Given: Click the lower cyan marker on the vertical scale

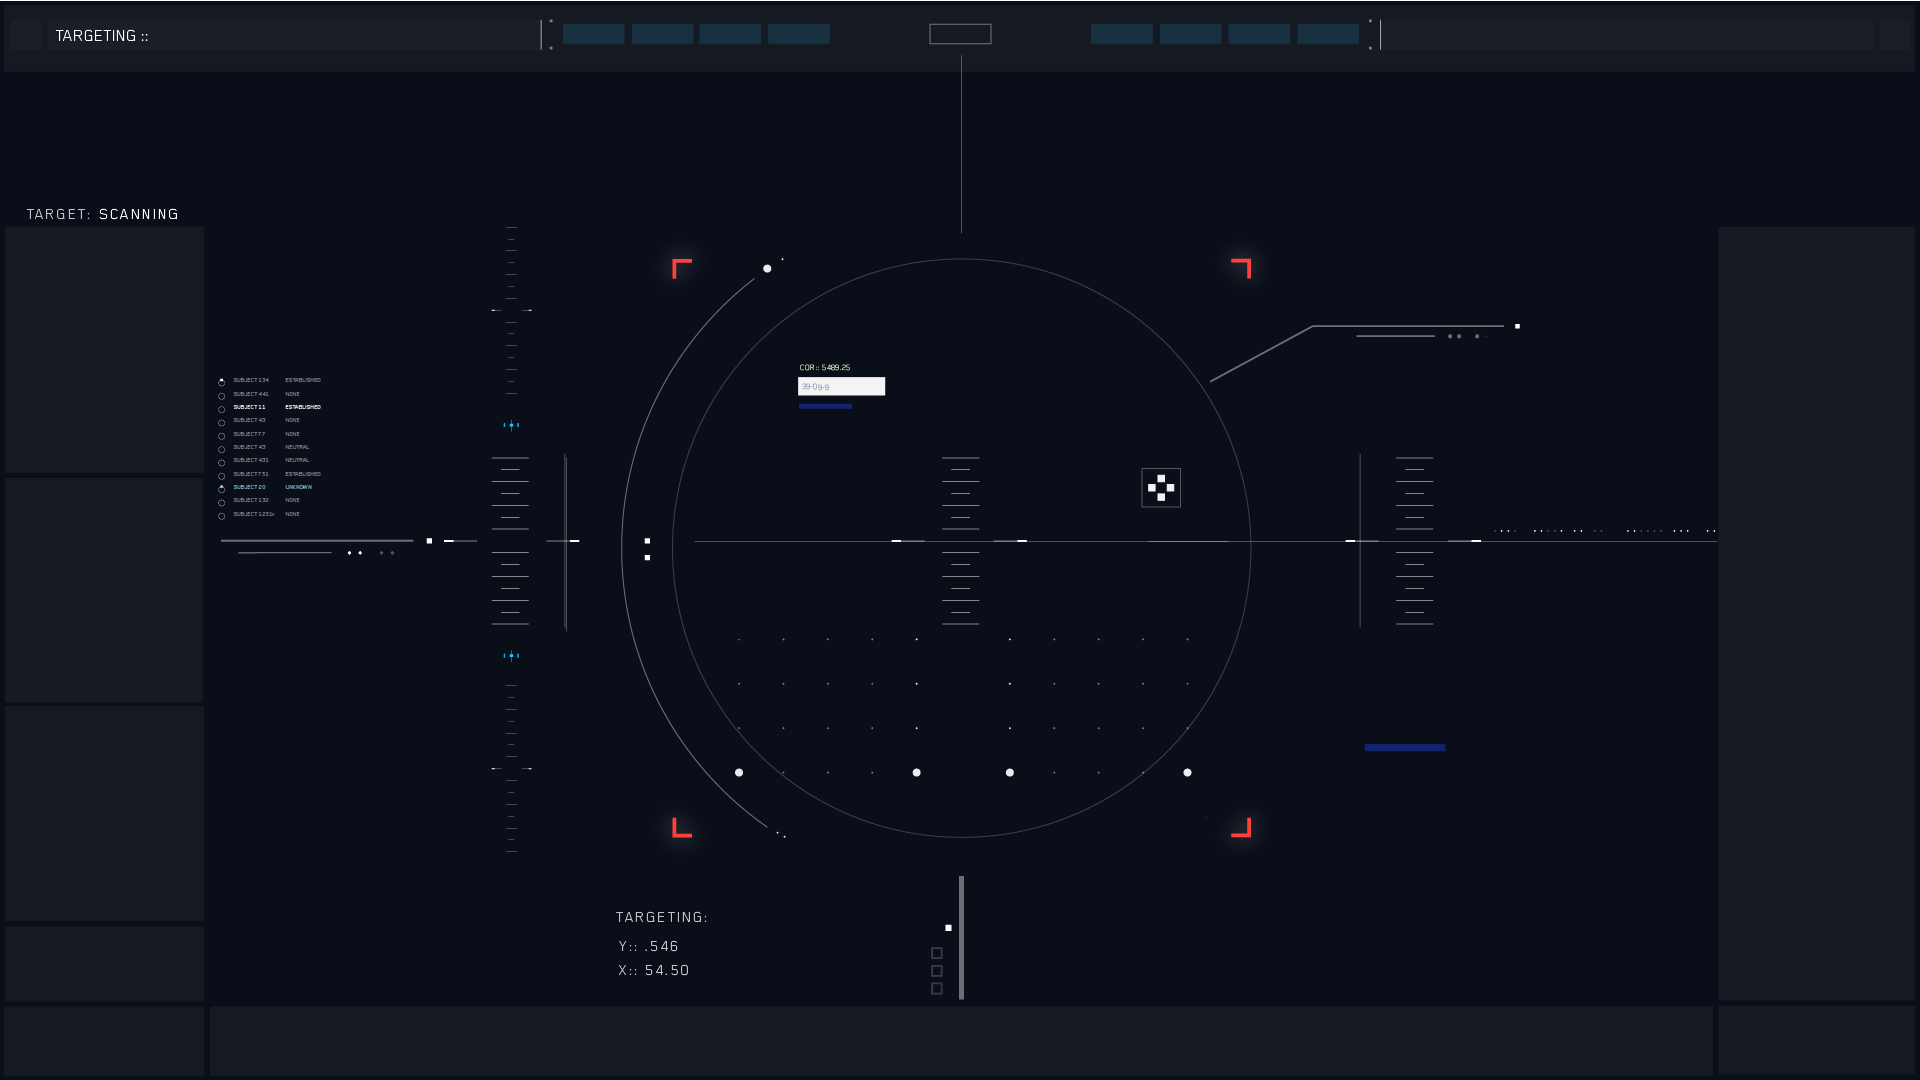Looking at the screenshot, I should click(x=511, y=656).
